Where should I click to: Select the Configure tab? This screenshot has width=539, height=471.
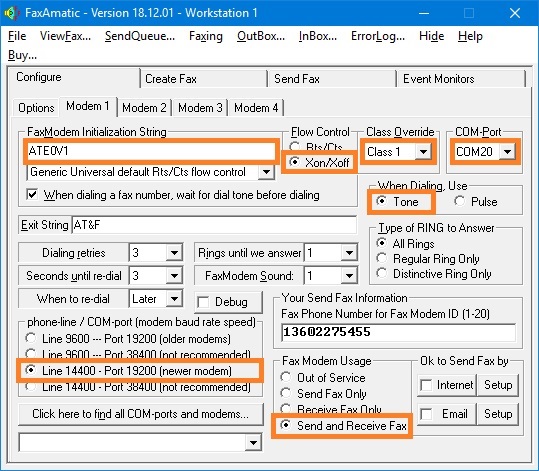pos(74,77)
